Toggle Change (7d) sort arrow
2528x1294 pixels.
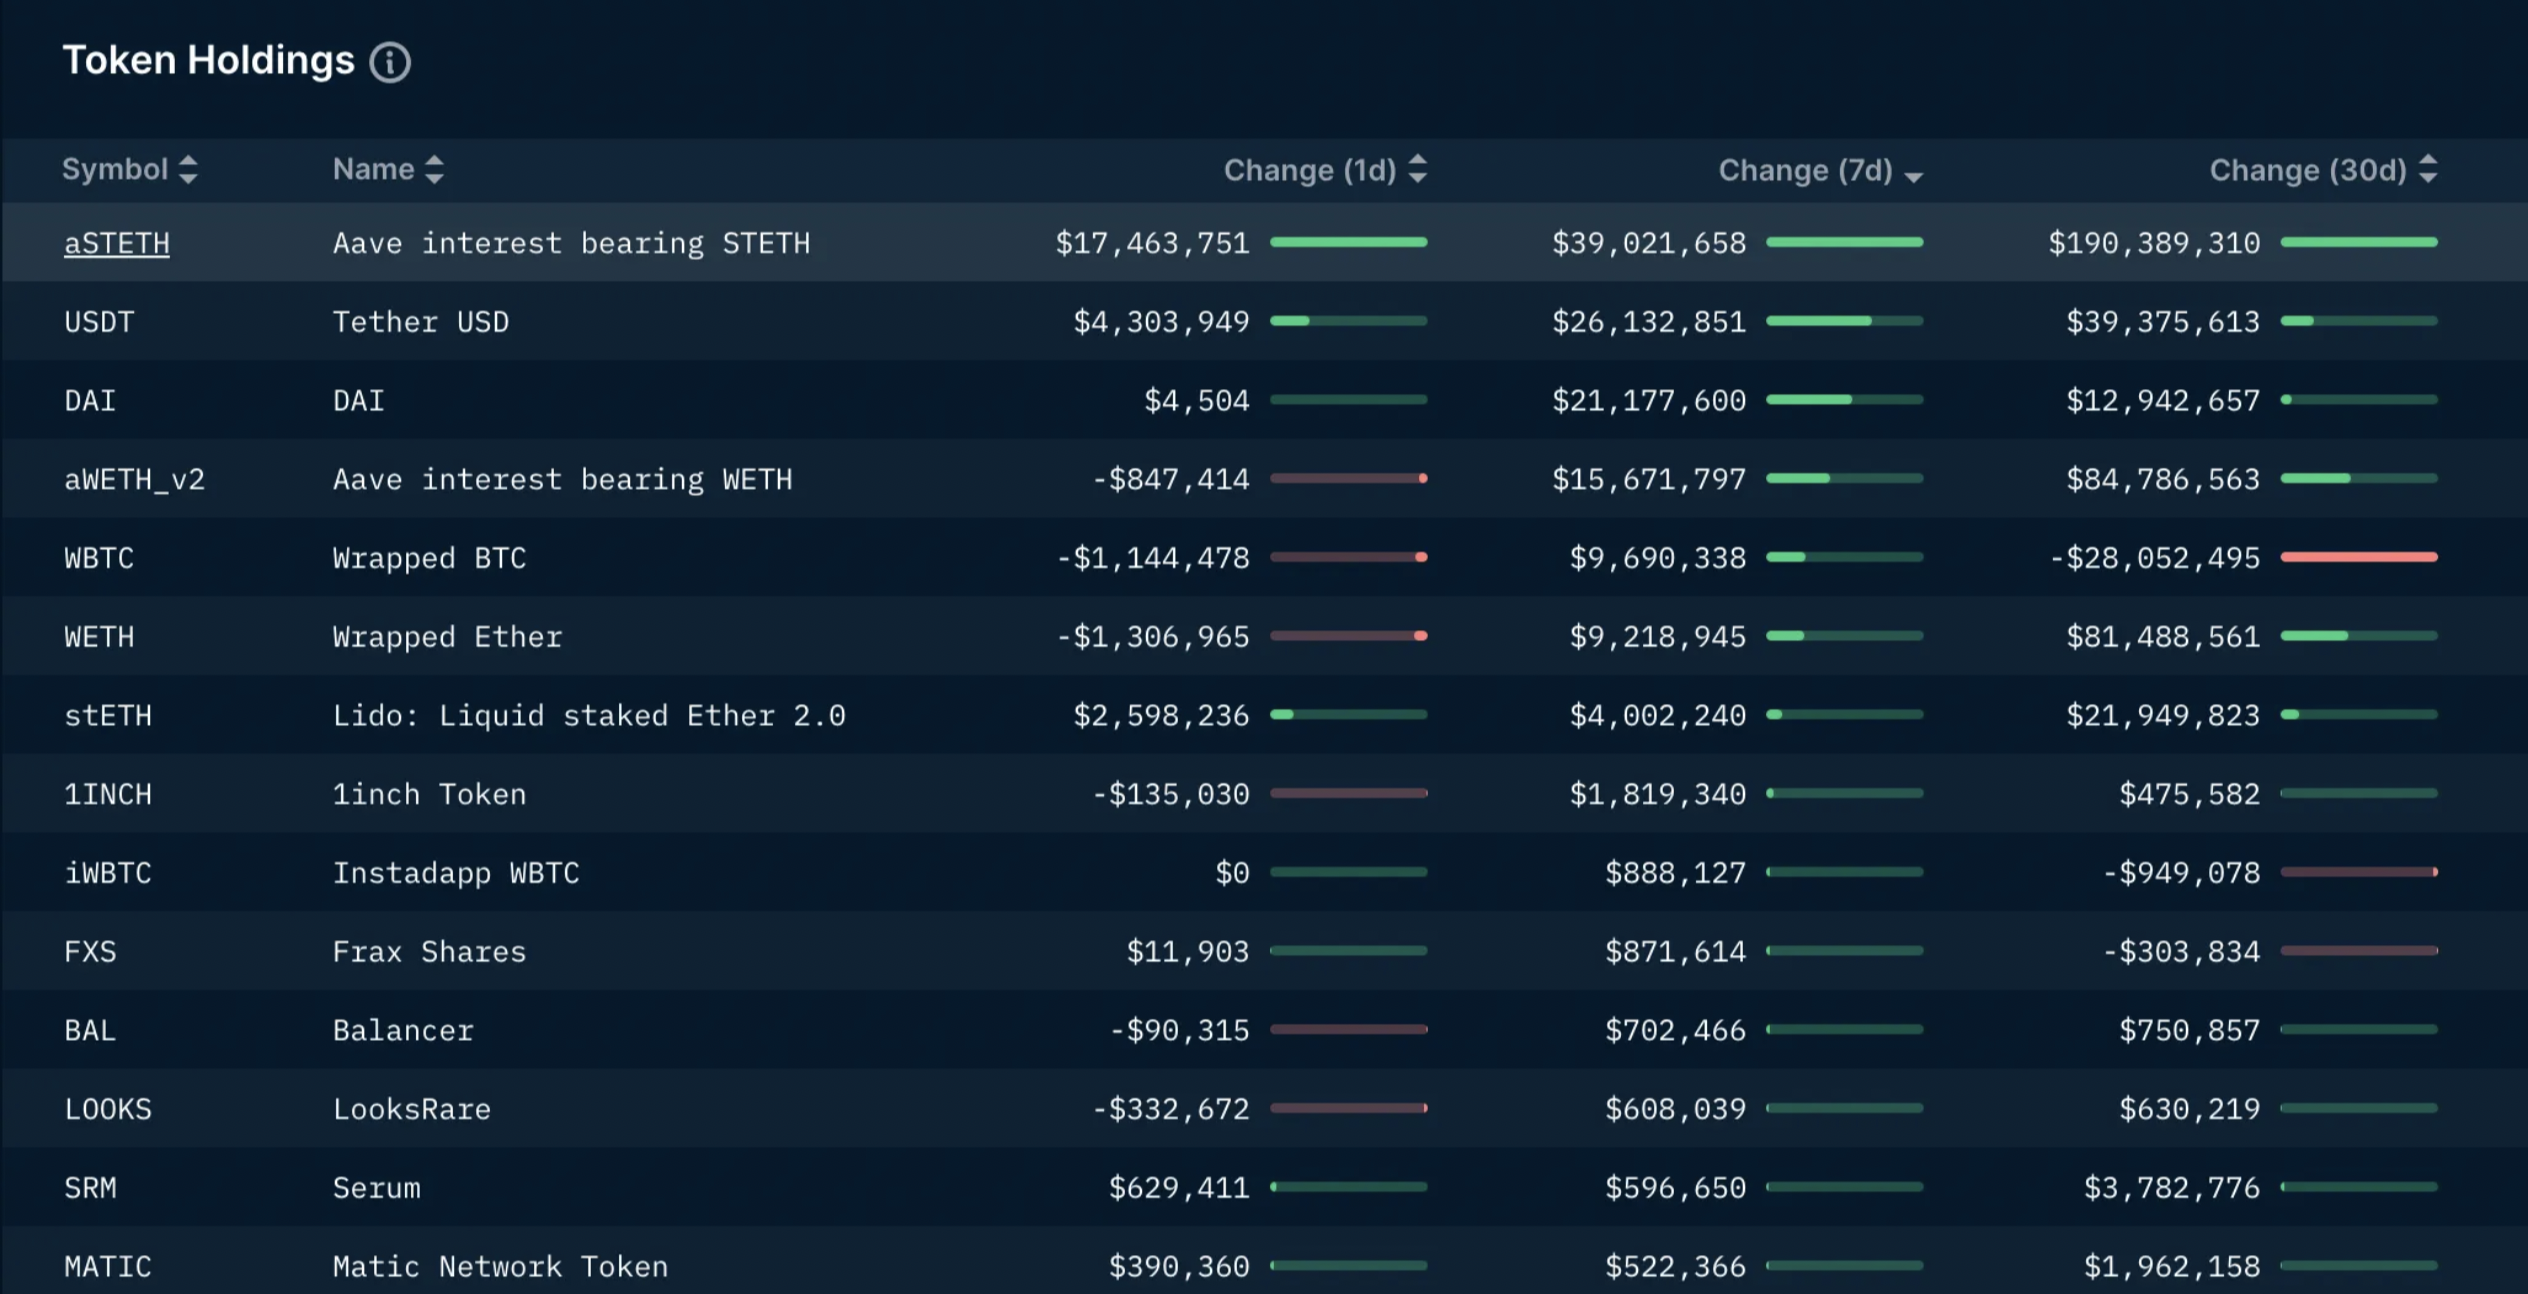pyautogui.click(x=1913, y=176)
